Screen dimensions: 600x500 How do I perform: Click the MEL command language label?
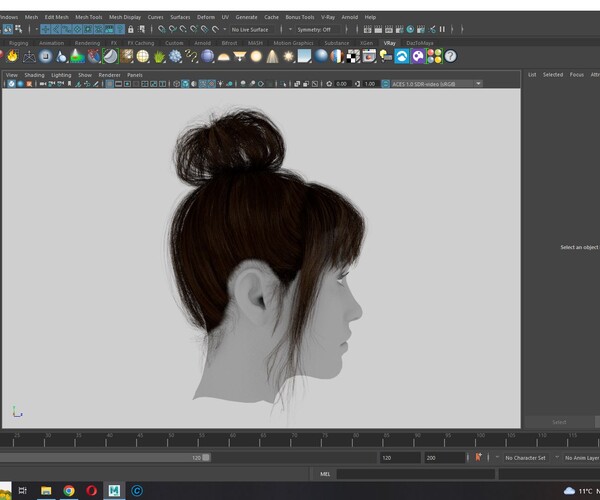click(325, 474)
